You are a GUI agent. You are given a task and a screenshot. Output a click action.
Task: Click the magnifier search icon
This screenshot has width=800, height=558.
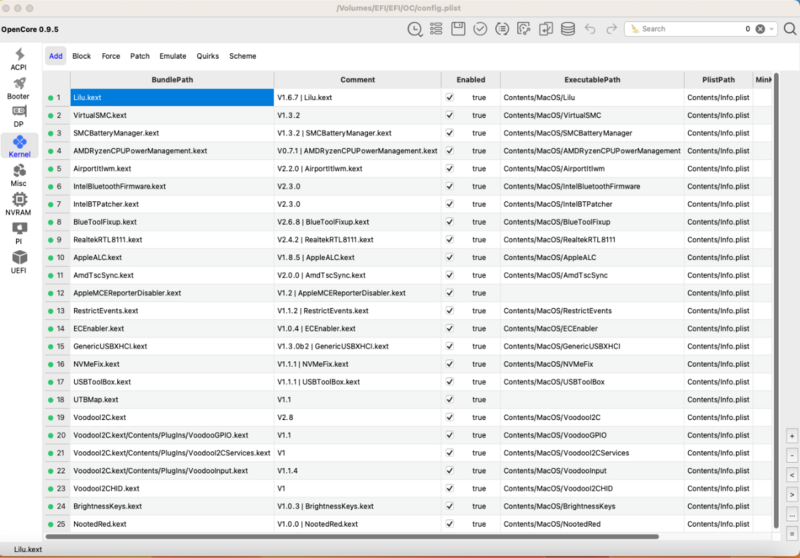tap(790, 29)
